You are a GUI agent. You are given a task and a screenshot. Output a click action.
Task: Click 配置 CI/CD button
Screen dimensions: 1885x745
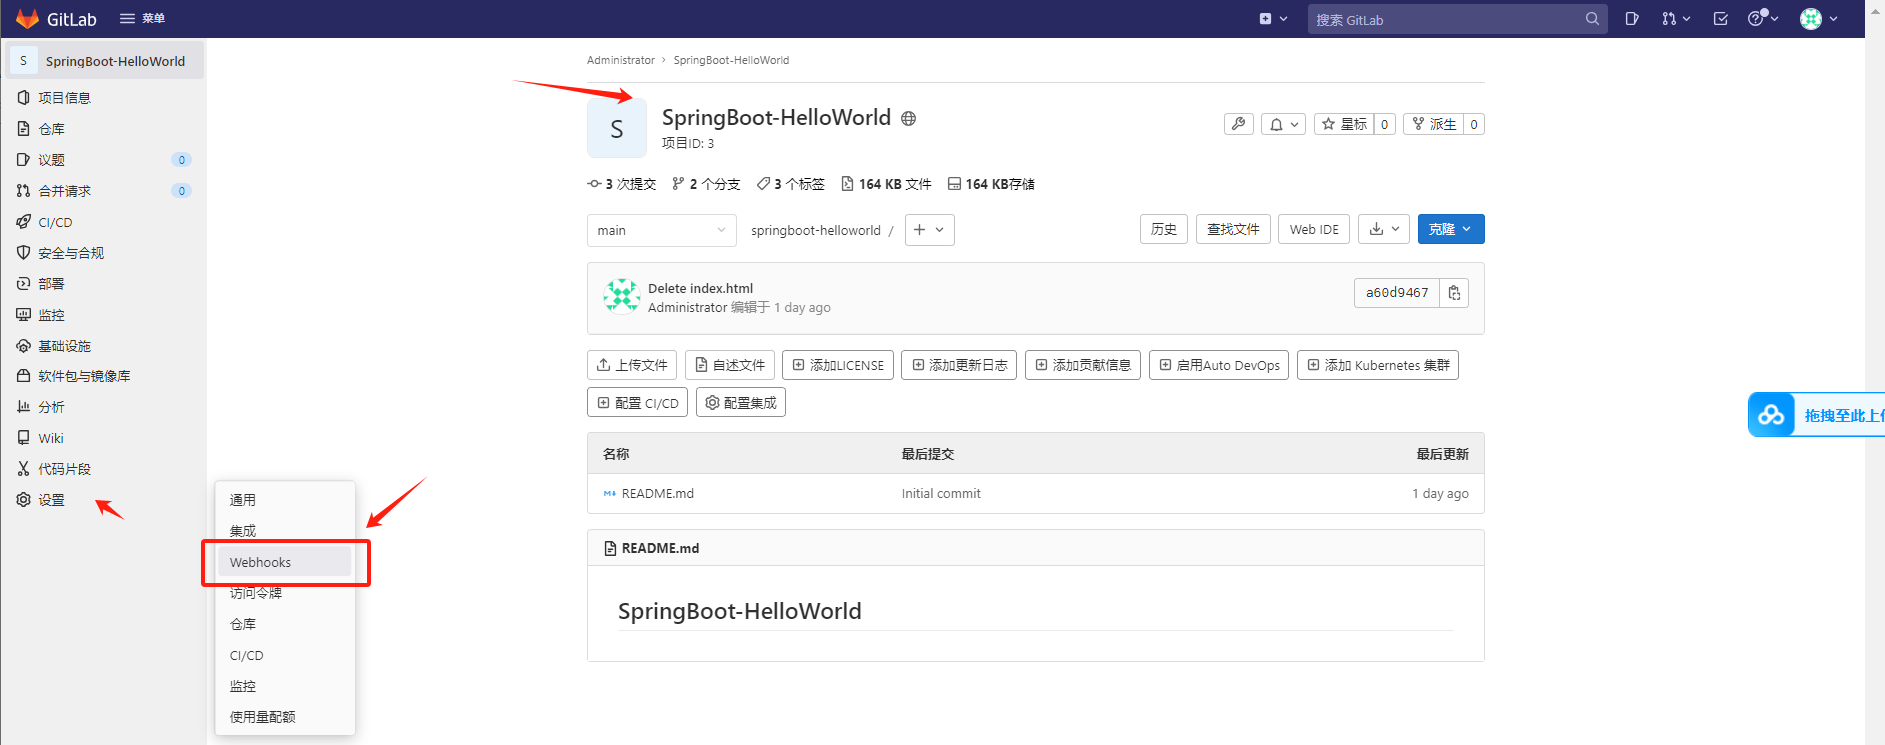[x=637, y=402]
